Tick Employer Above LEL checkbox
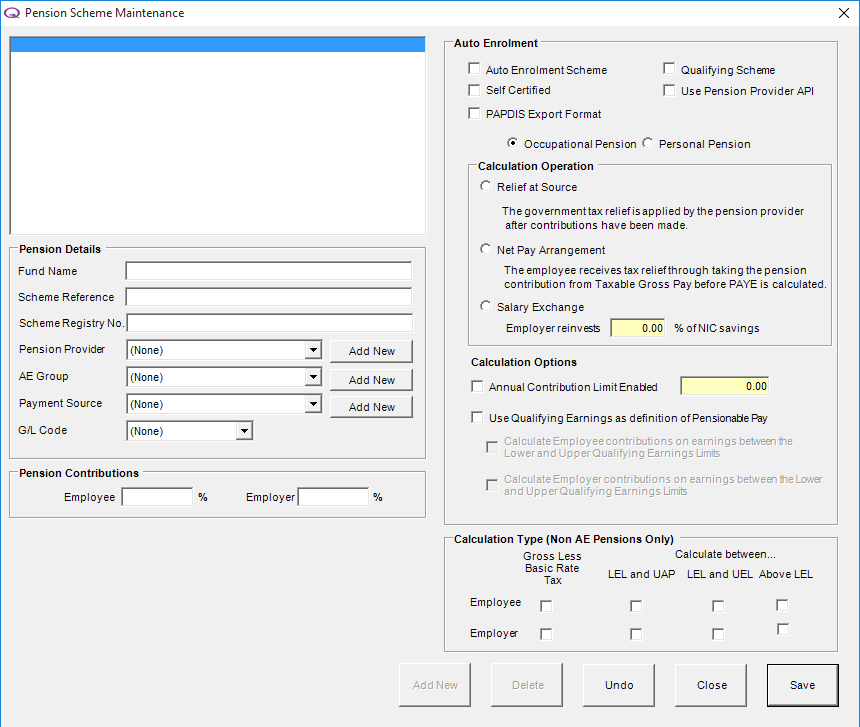The image size is (860, 727). click(783, 629)
